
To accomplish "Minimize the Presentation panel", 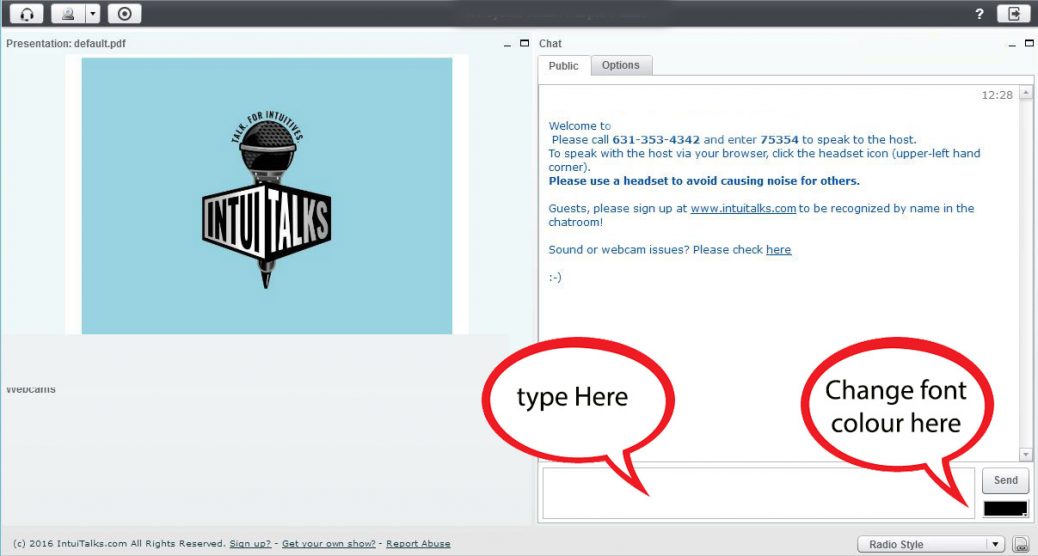I will point(507,44).
